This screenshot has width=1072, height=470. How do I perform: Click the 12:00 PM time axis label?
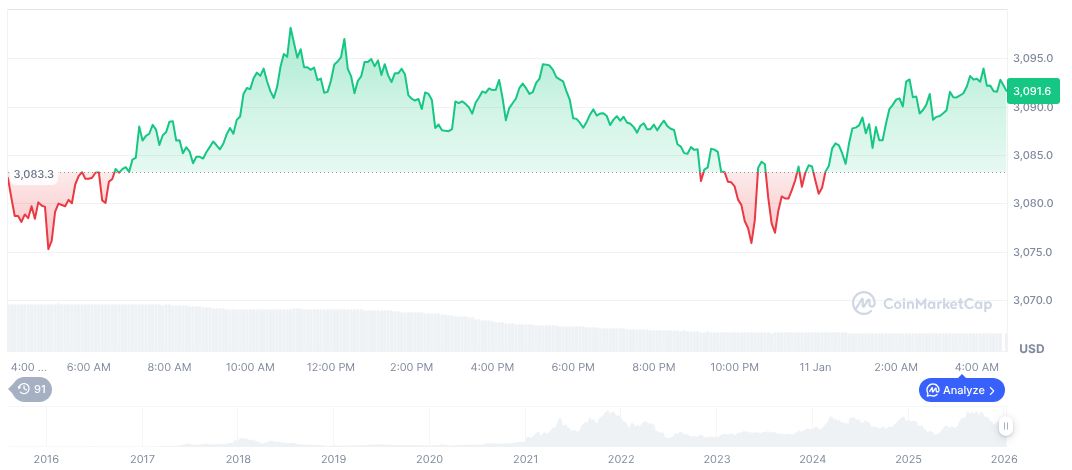pos(331,367)
